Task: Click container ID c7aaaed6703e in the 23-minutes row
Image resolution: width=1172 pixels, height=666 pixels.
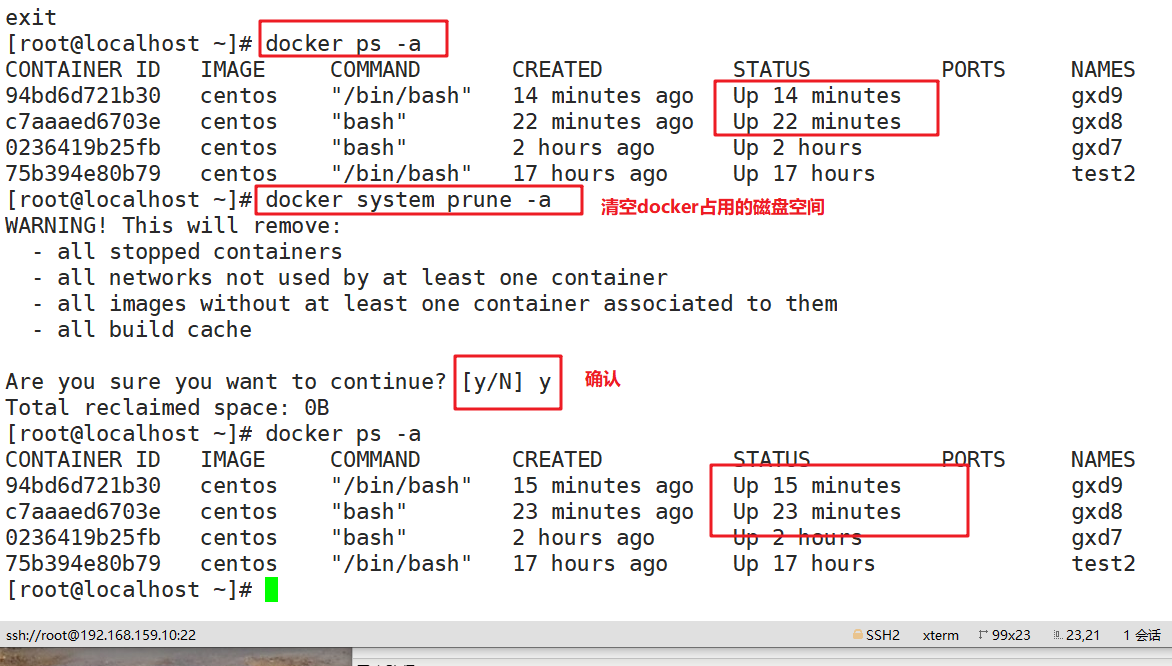Action: click(83, 512)
